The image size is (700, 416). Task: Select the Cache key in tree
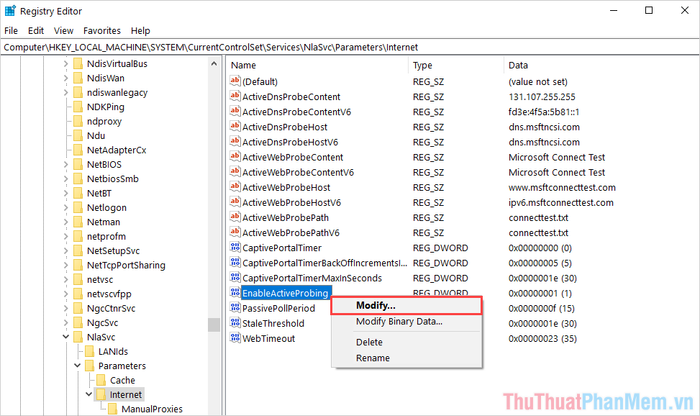(122, 380)
